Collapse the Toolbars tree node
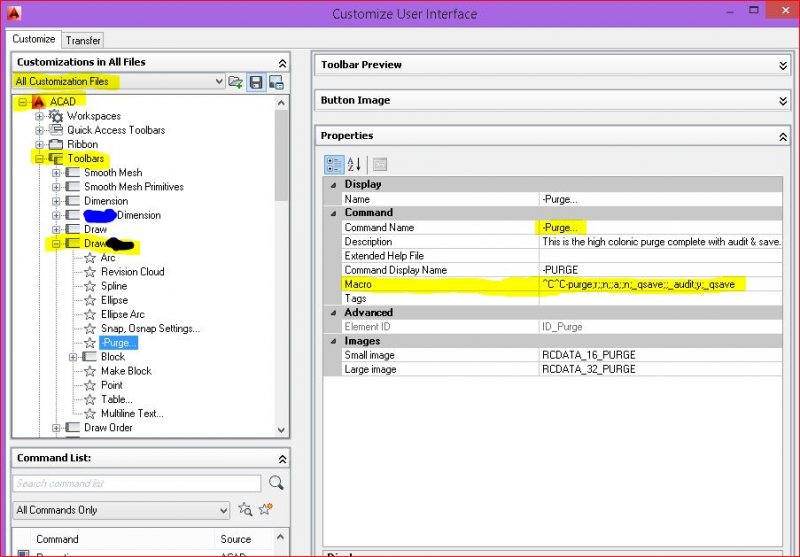Image resolution: width=800 pixels, height=557 pixels. [40, 158]
